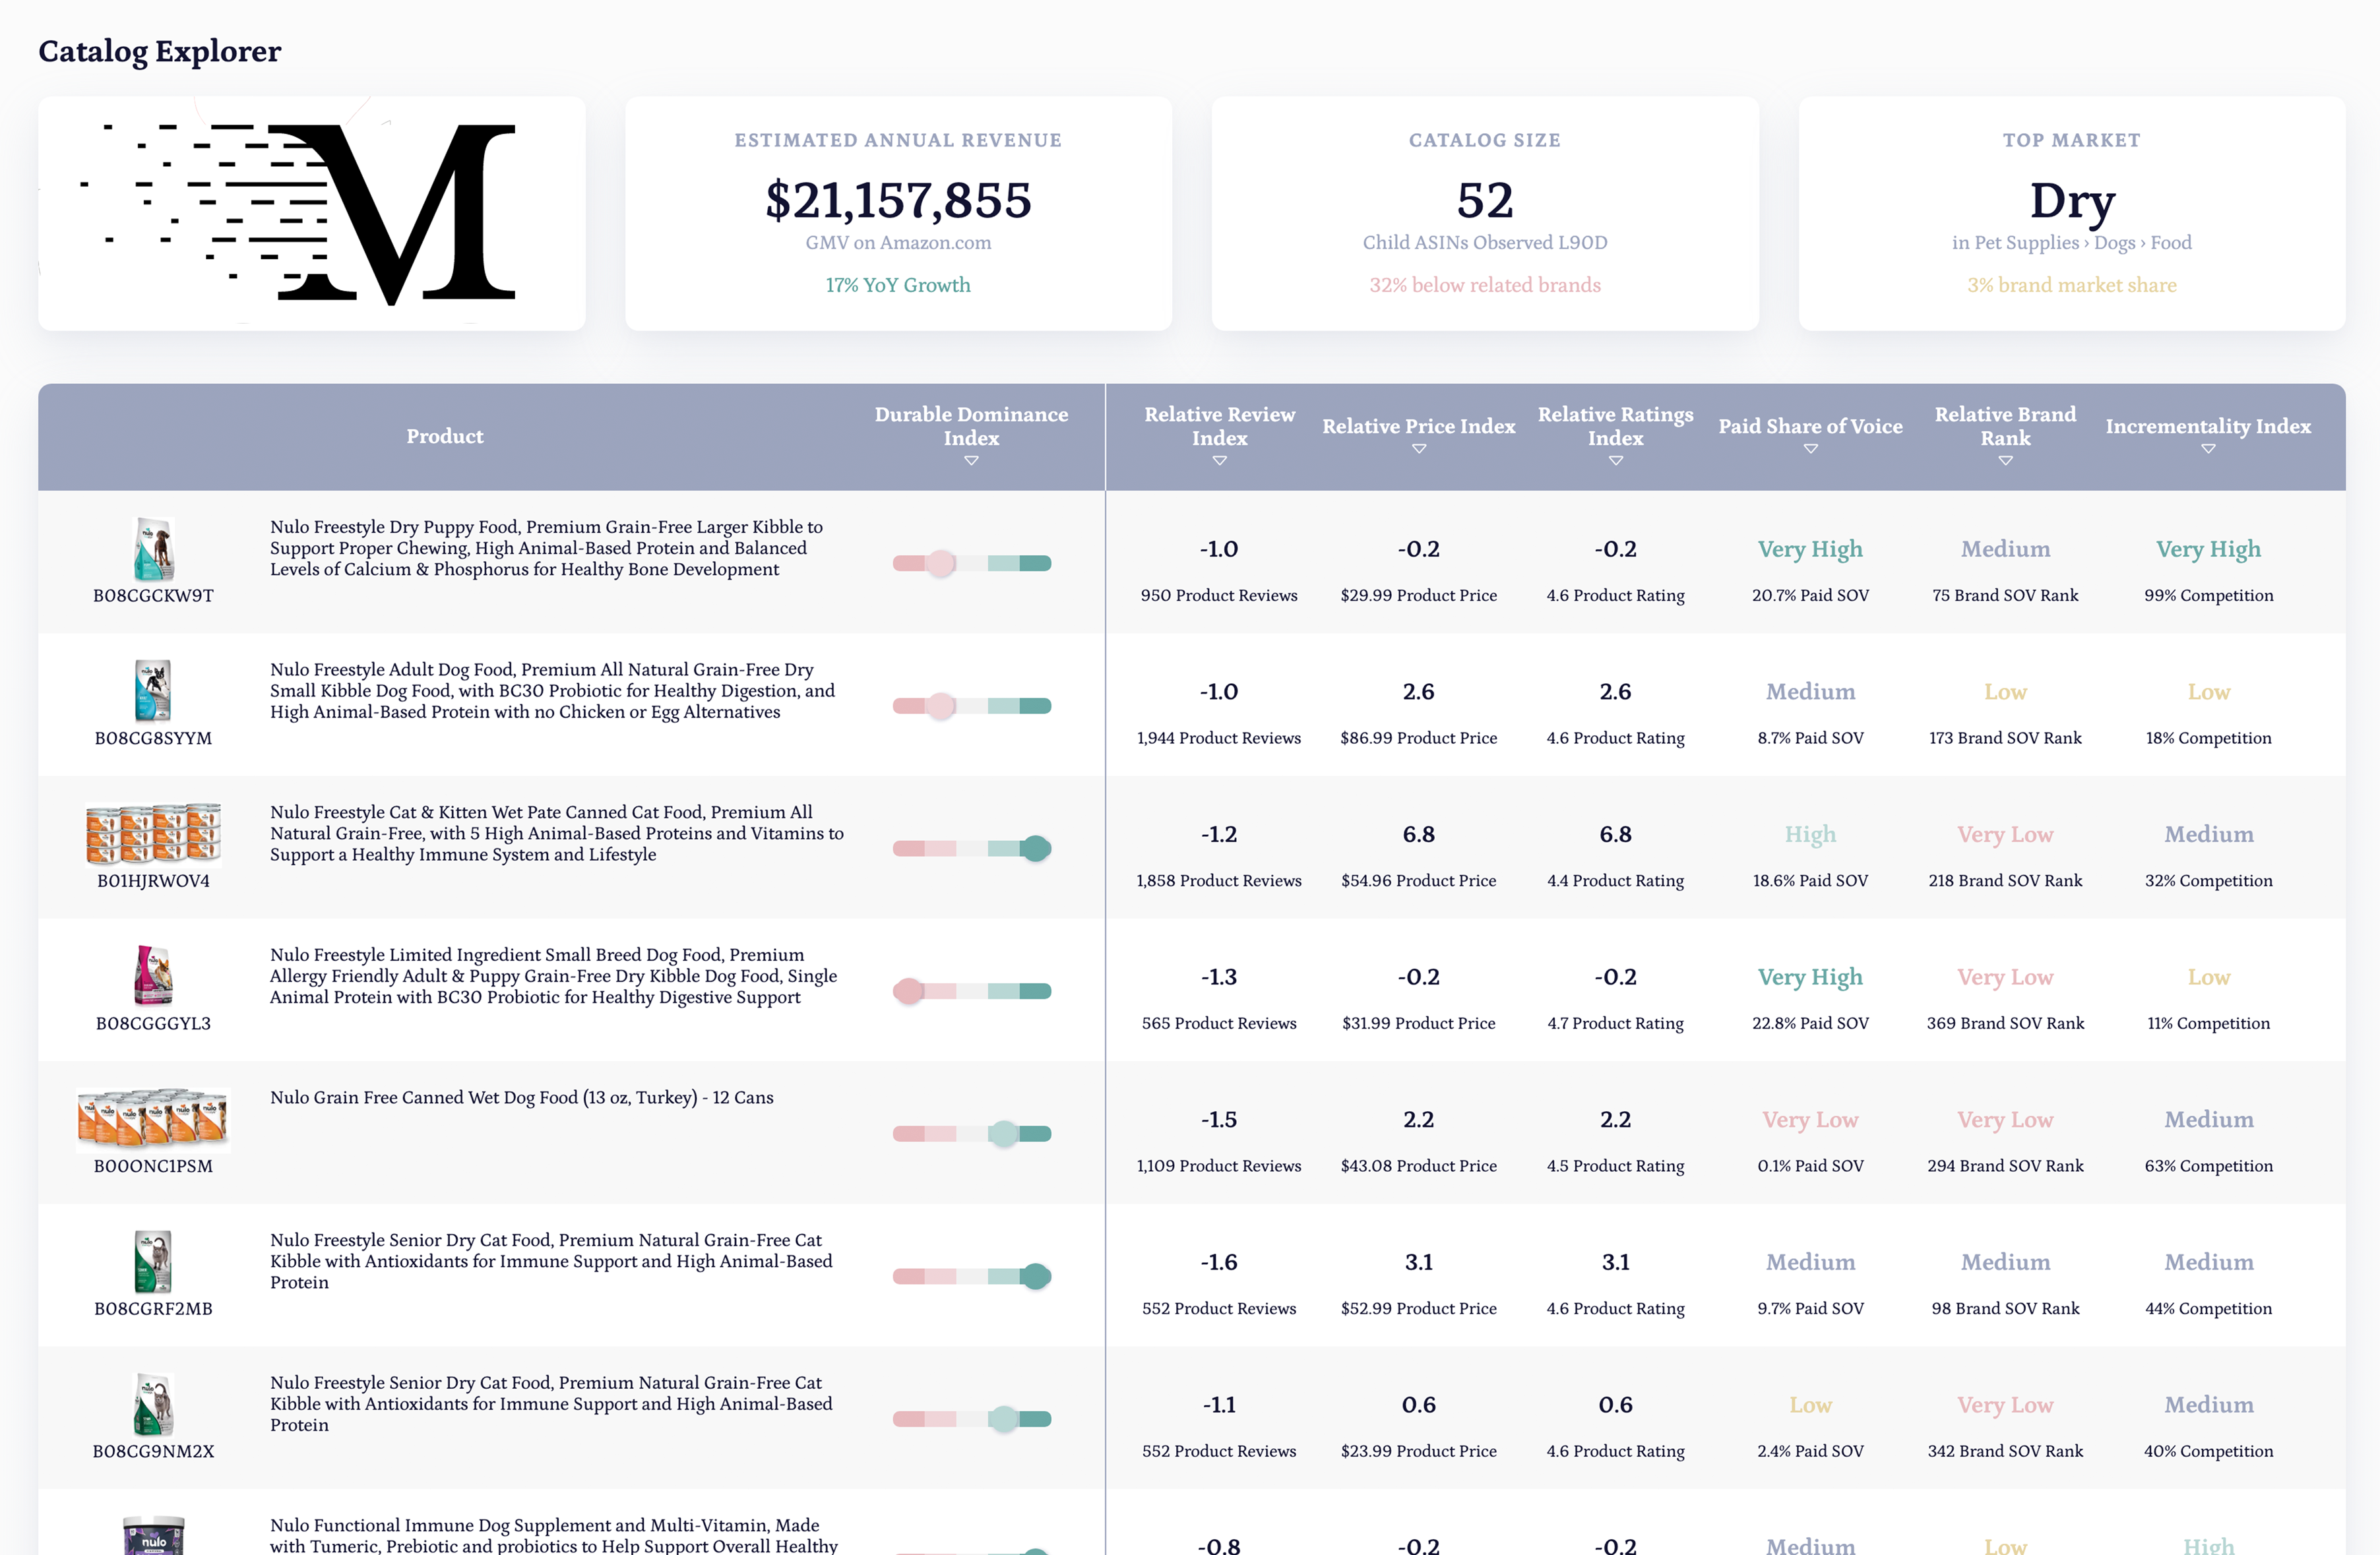Open Nulo Functional Immune Dog Supplement title

click(x=554, y=1535)
